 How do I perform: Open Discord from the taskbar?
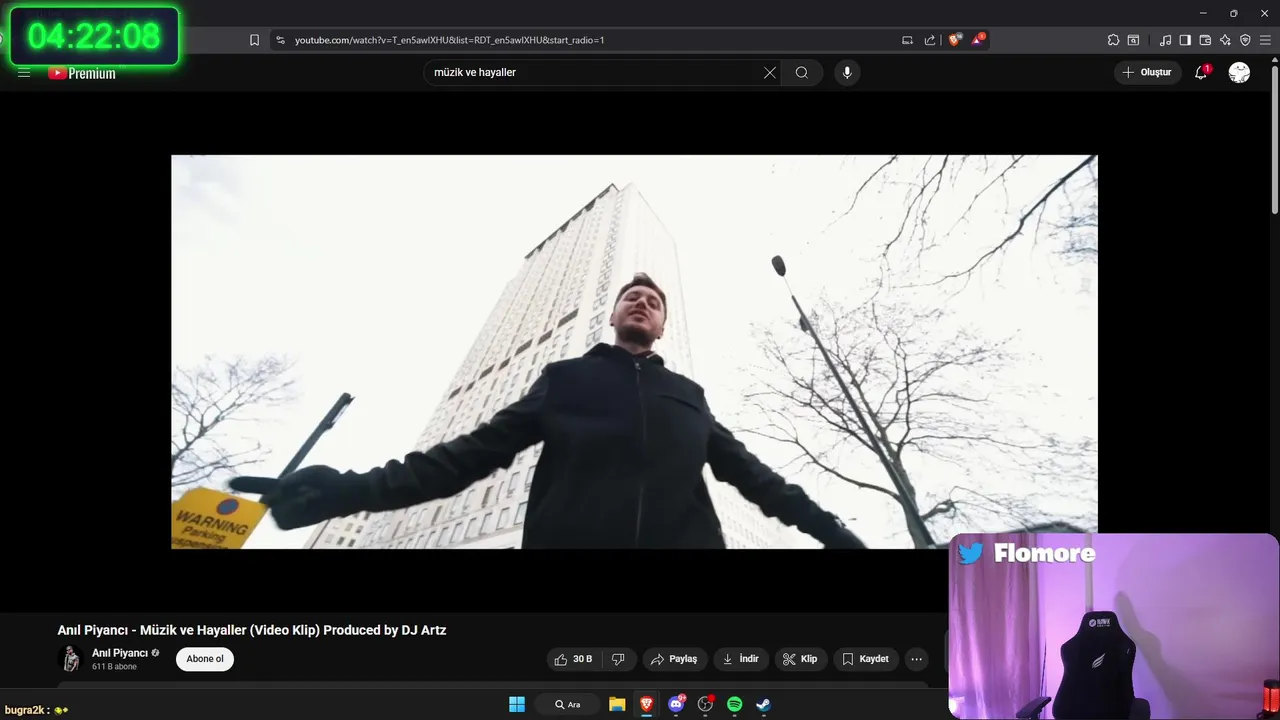(x=677, y=704)
